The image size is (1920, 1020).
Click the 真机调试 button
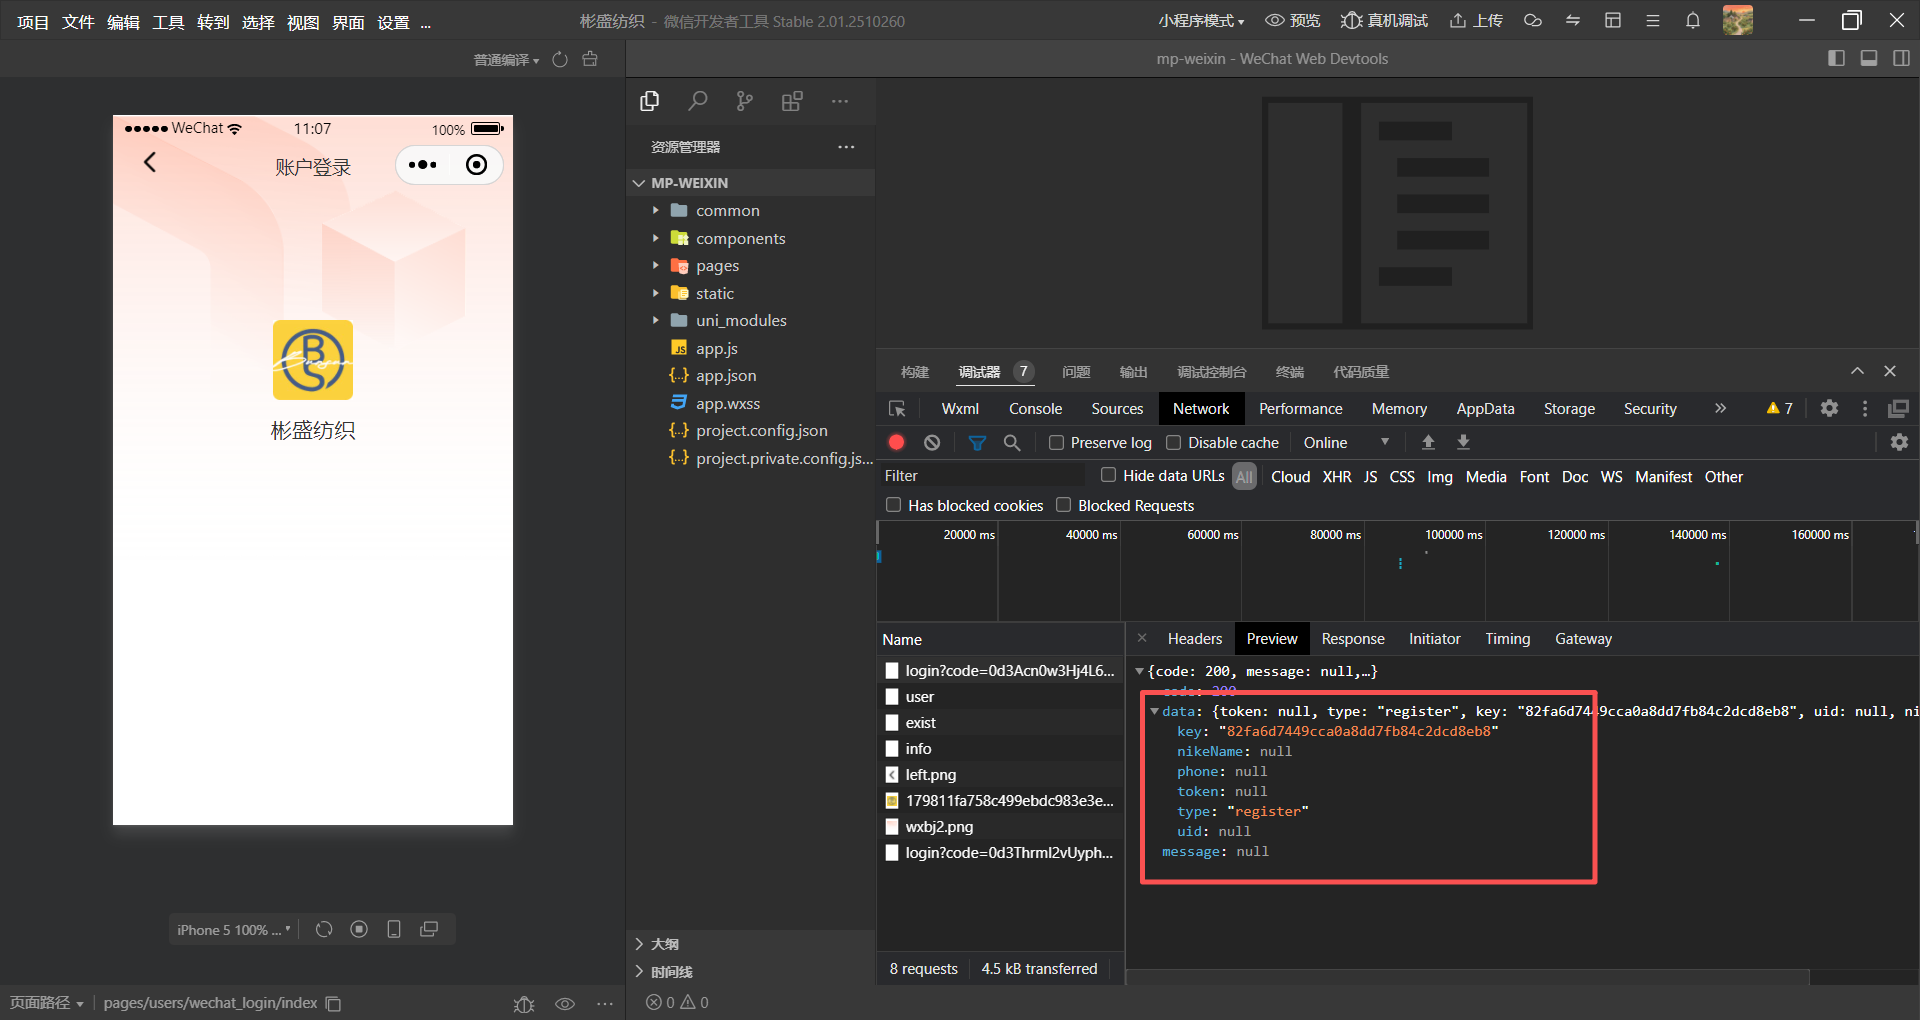coord(1385,21)
